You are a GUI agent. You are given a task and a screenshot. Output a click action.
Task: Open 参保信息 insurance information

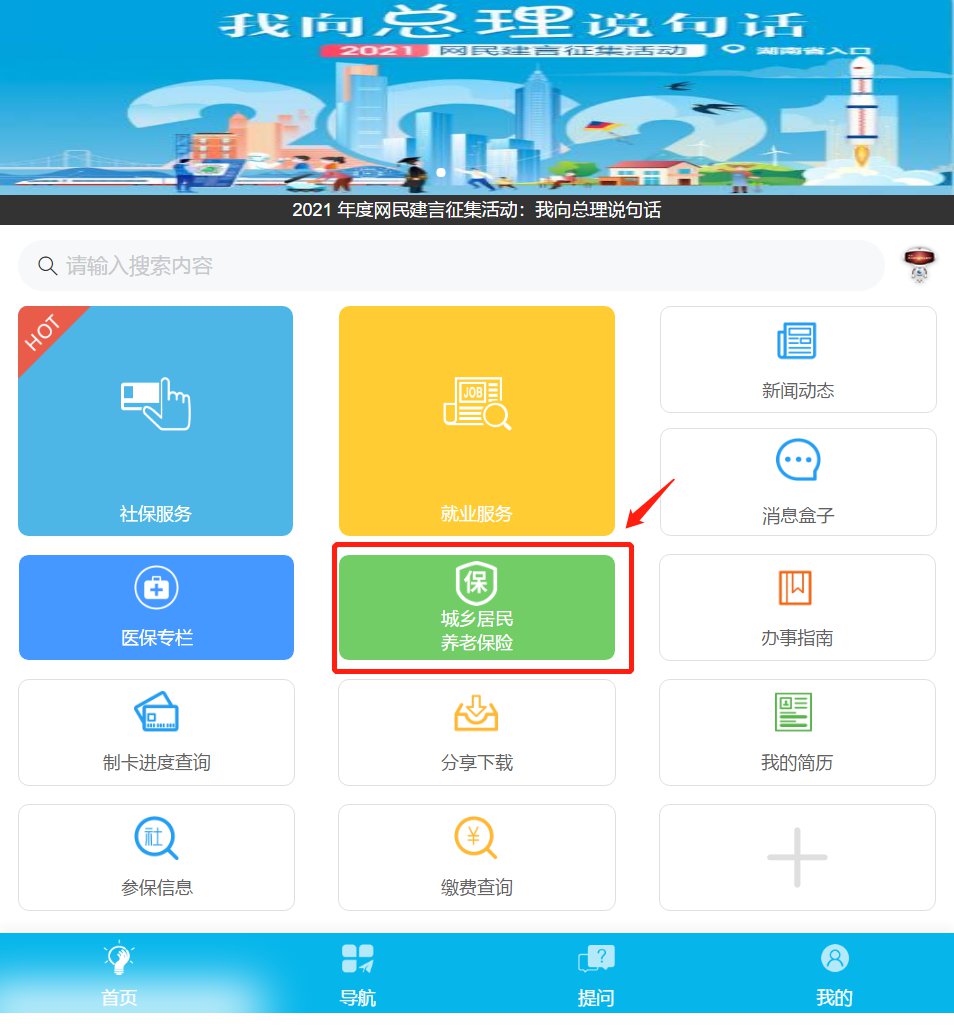pos(156,857)
